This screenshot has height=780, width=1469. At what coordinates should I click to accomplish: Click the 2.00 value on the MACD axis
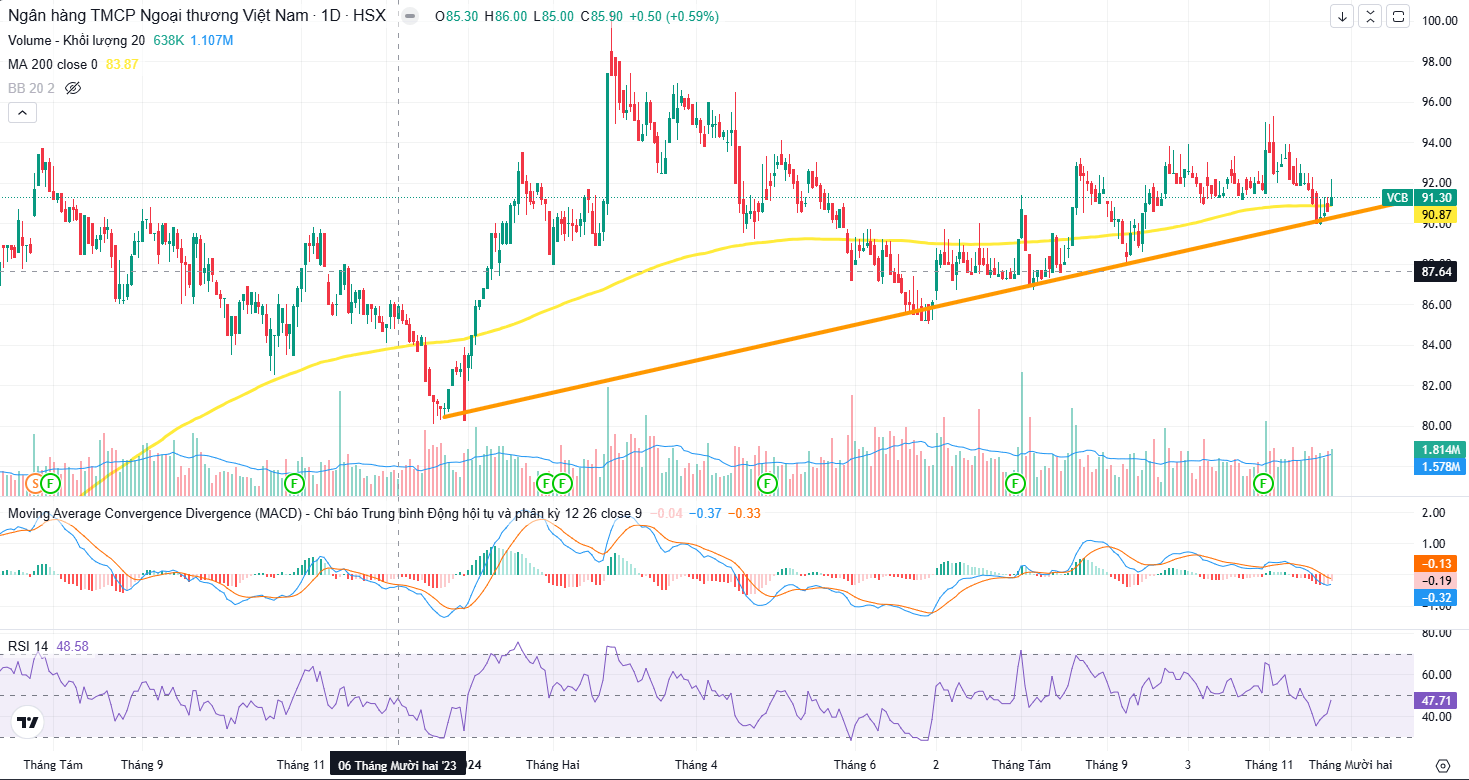click(1434, 513)
